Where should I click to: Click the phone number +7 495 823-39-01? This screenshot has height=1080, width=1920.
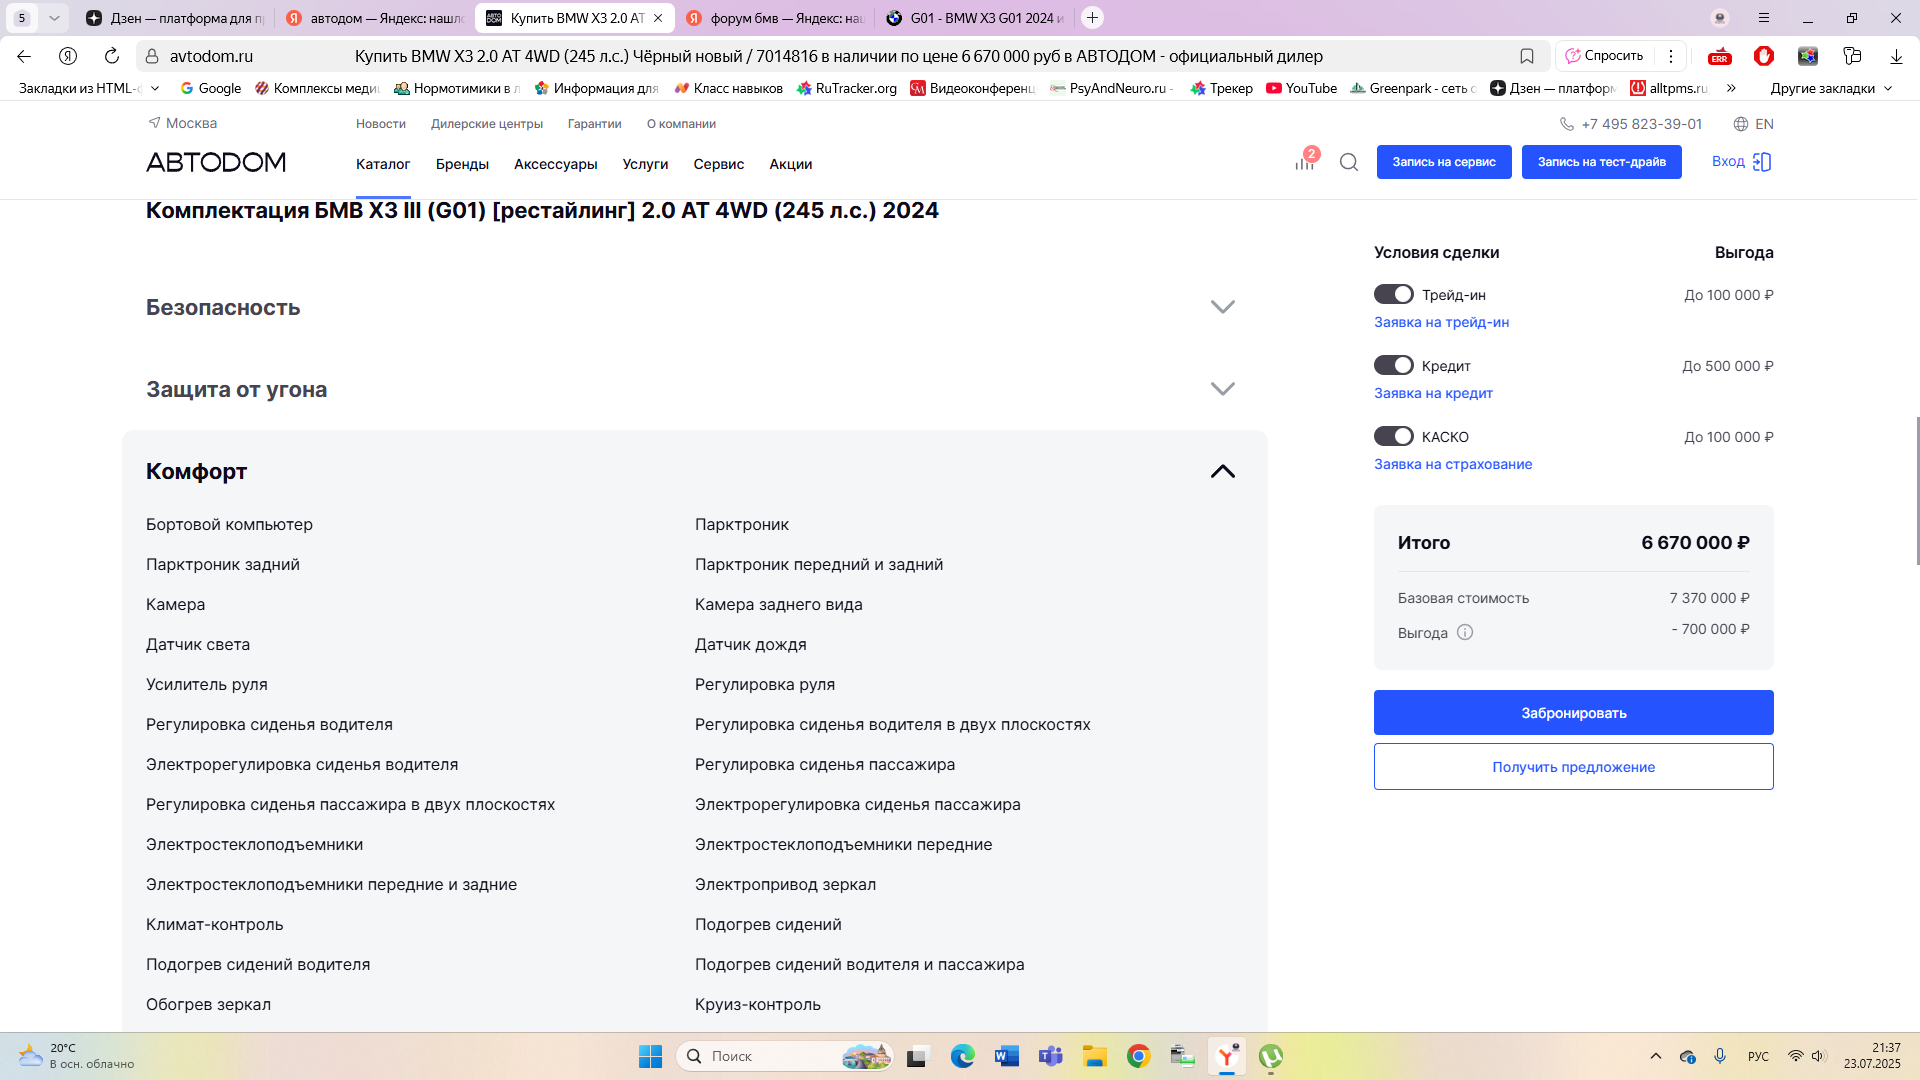tap(1642, 124)
